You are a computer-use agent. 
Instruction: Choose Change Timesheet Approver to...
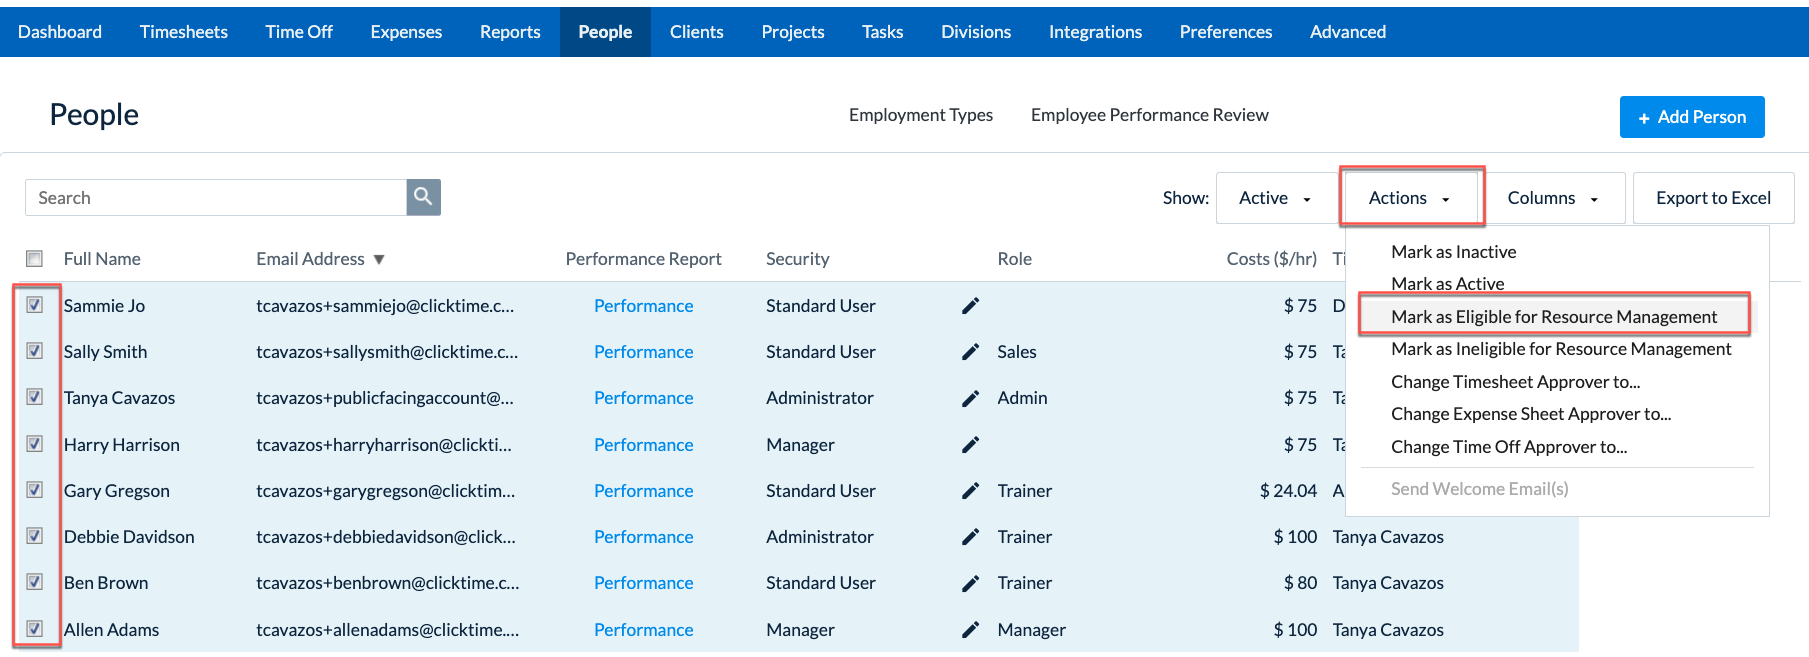pos(1515,382)
